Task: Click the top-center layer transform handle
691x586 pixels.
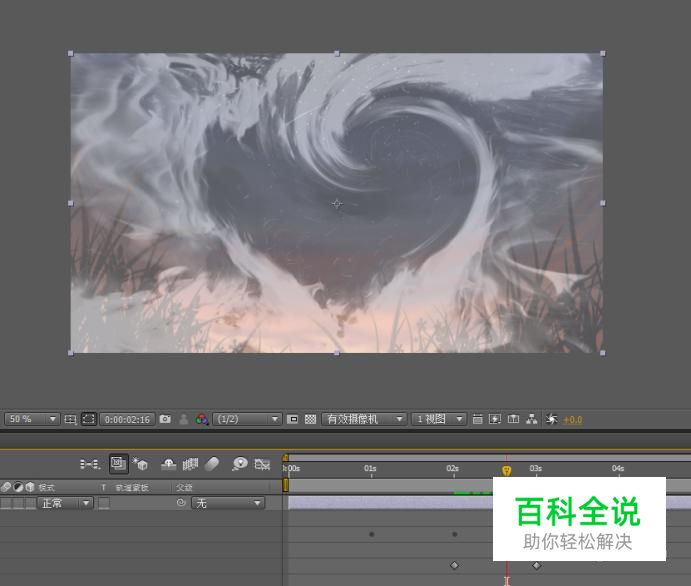Action: [337, 53]
